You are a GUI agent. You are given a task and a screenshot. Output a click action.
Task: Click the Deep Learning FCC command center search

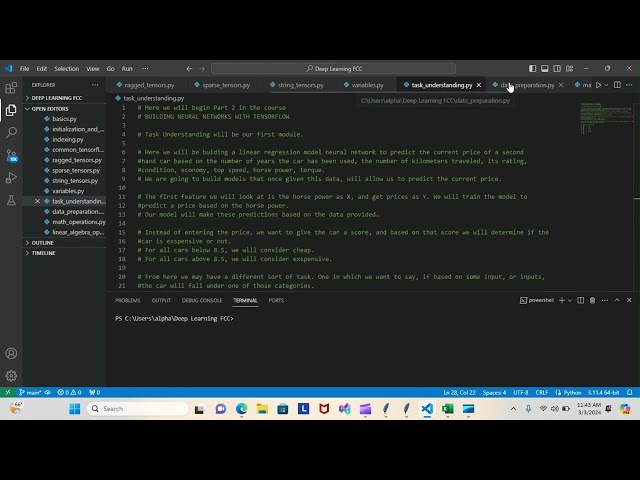333,69
